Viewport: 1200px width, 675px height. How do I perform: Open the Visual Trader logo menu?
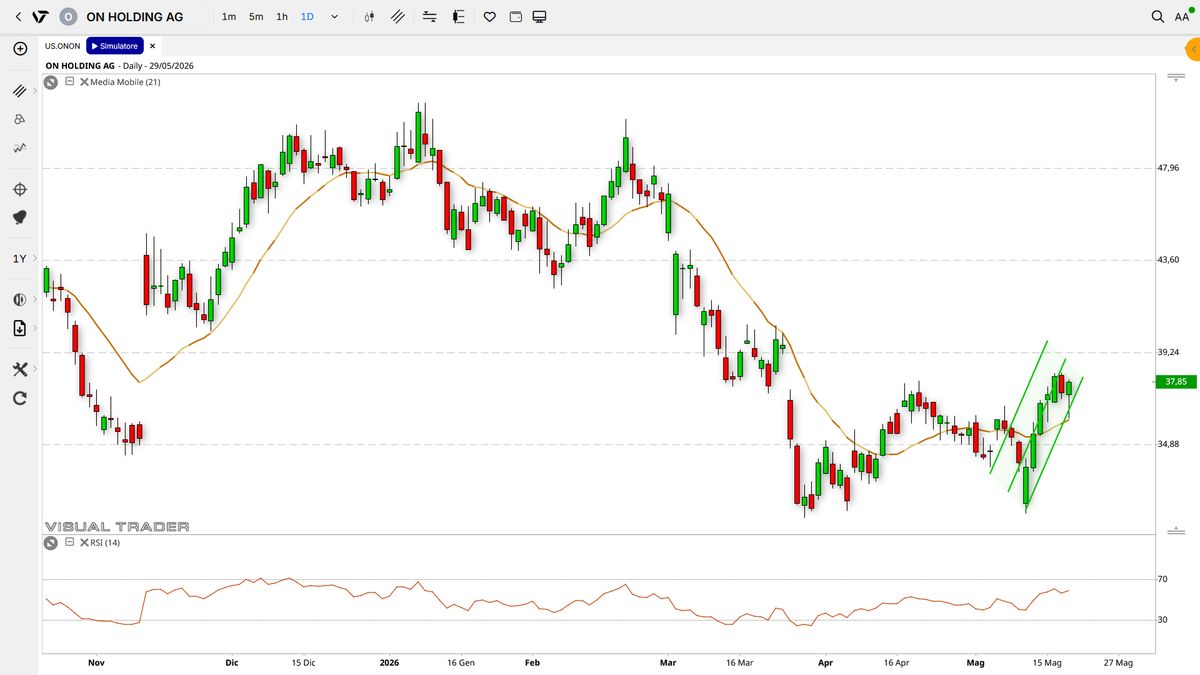(x=39, y=17)
